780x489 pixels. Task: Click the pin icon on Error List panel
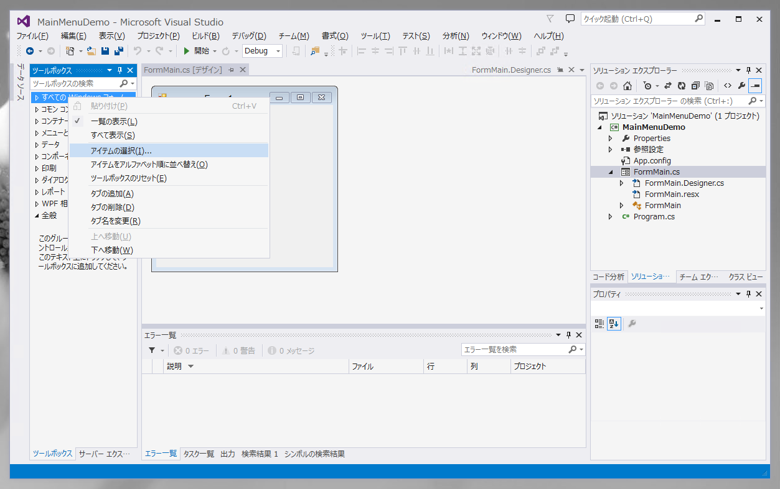pos(569,335)
